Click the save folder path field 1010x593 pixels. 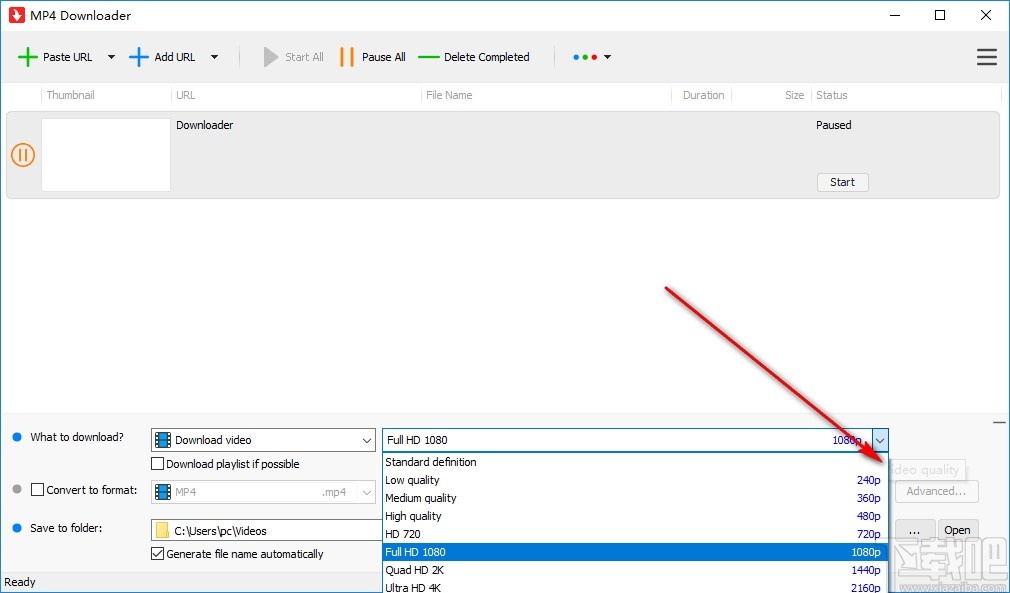(267, 531)
